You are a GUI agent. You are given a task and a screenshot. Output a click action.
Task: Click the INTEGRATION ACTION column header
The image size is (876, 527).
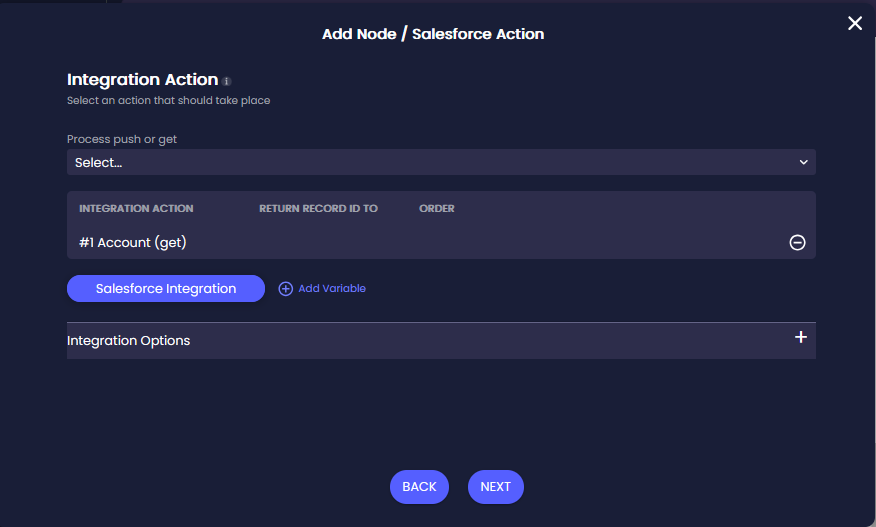click(136, 208)
